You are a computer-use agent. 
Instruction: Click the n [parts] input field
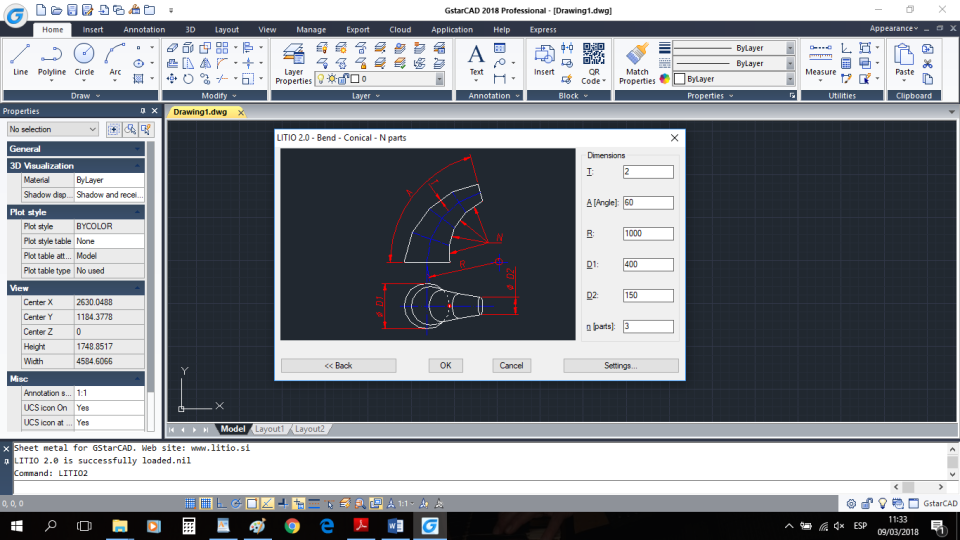coord(648,326)
